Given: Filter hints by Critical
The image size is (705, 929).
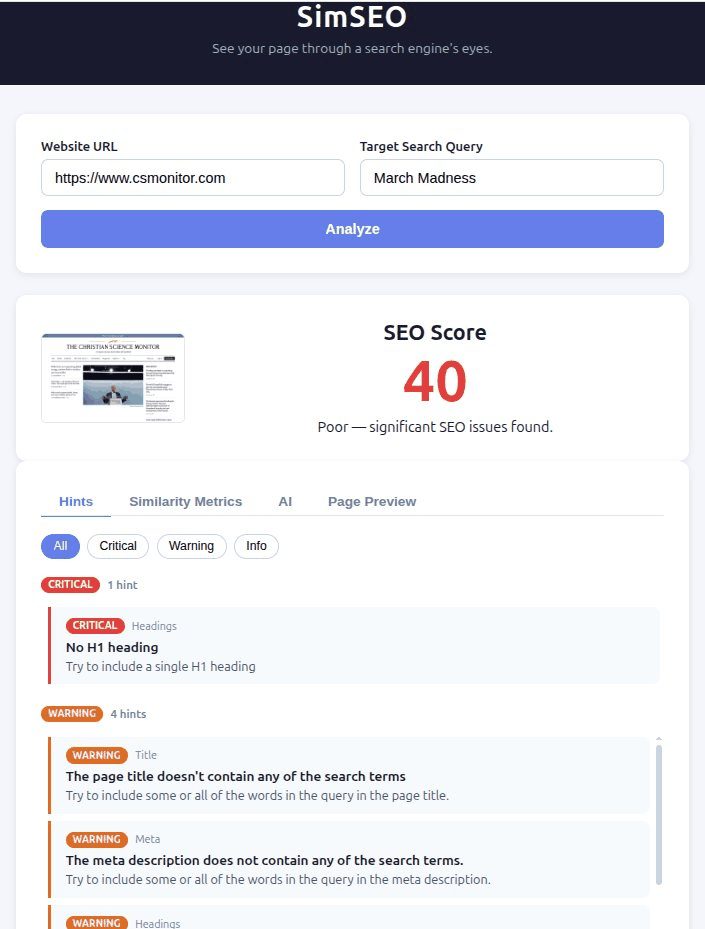Looking at the screenshot, I should pyautogui.click(x=118, y=546).
